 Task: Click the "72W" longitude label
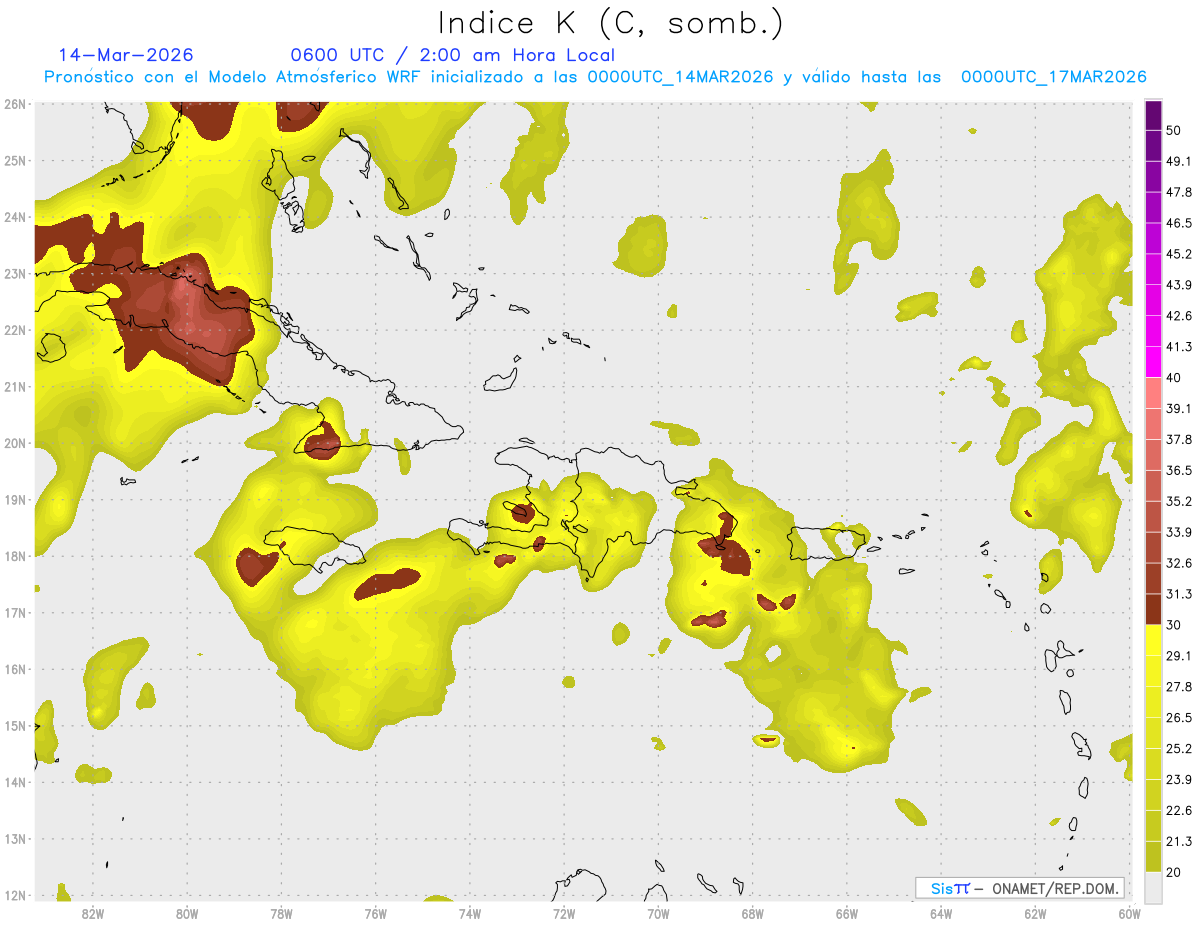coord(564,914)
